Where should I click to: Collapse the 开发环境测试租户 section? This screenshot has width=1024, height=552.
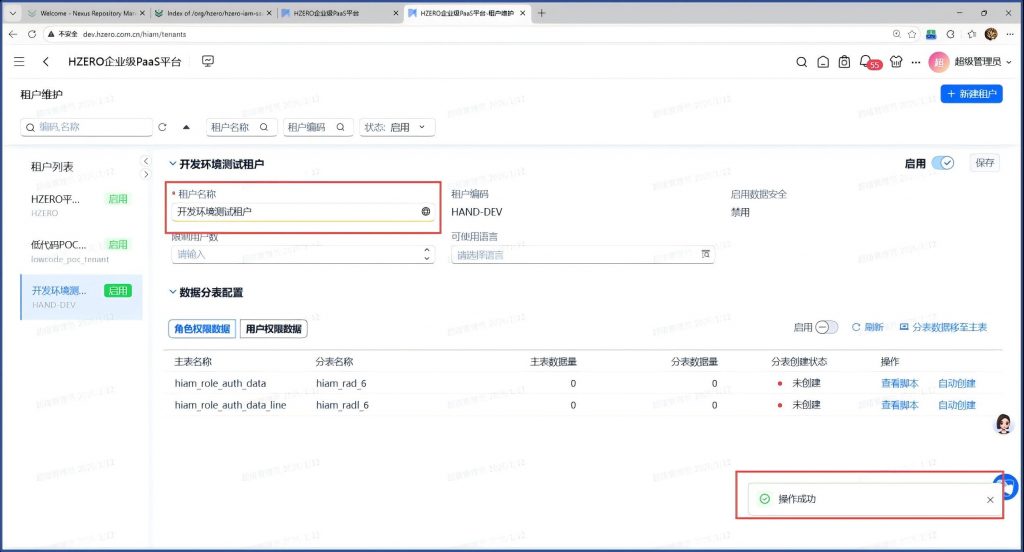pyautogui.click(x=172, y=164)
